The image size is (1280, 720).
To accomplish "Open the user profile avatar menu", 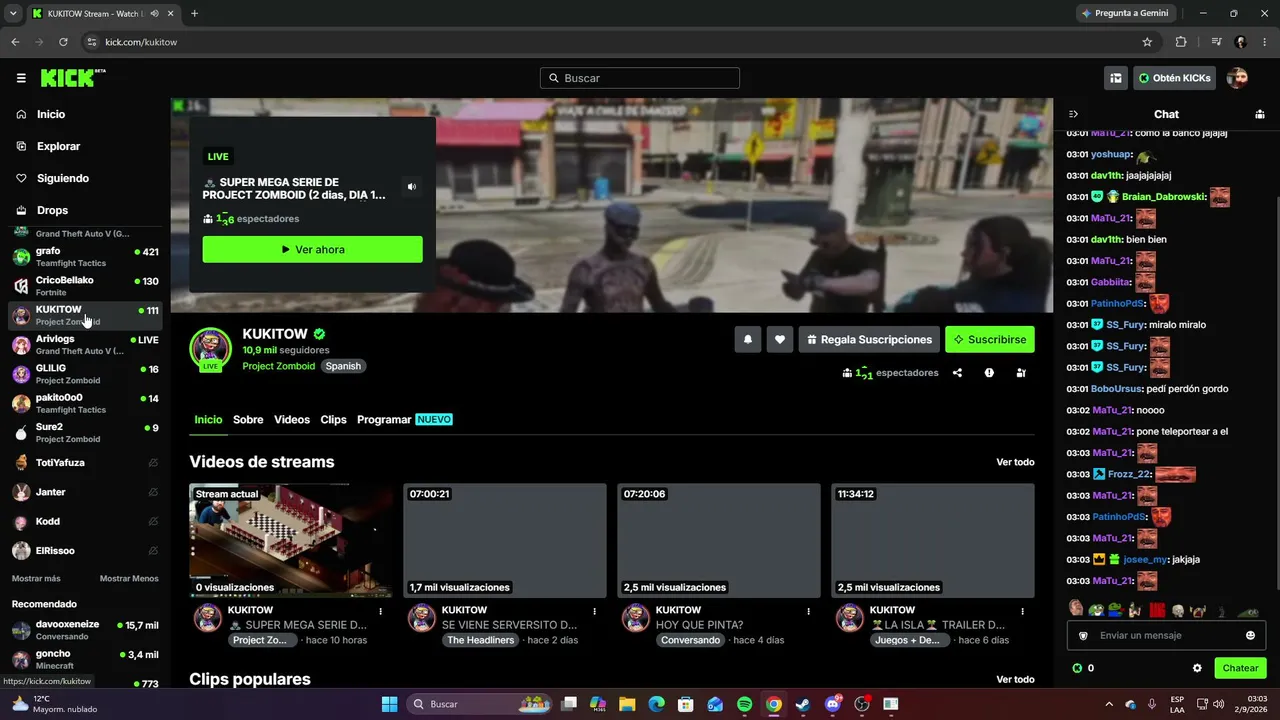I will tap(1237, 78).
